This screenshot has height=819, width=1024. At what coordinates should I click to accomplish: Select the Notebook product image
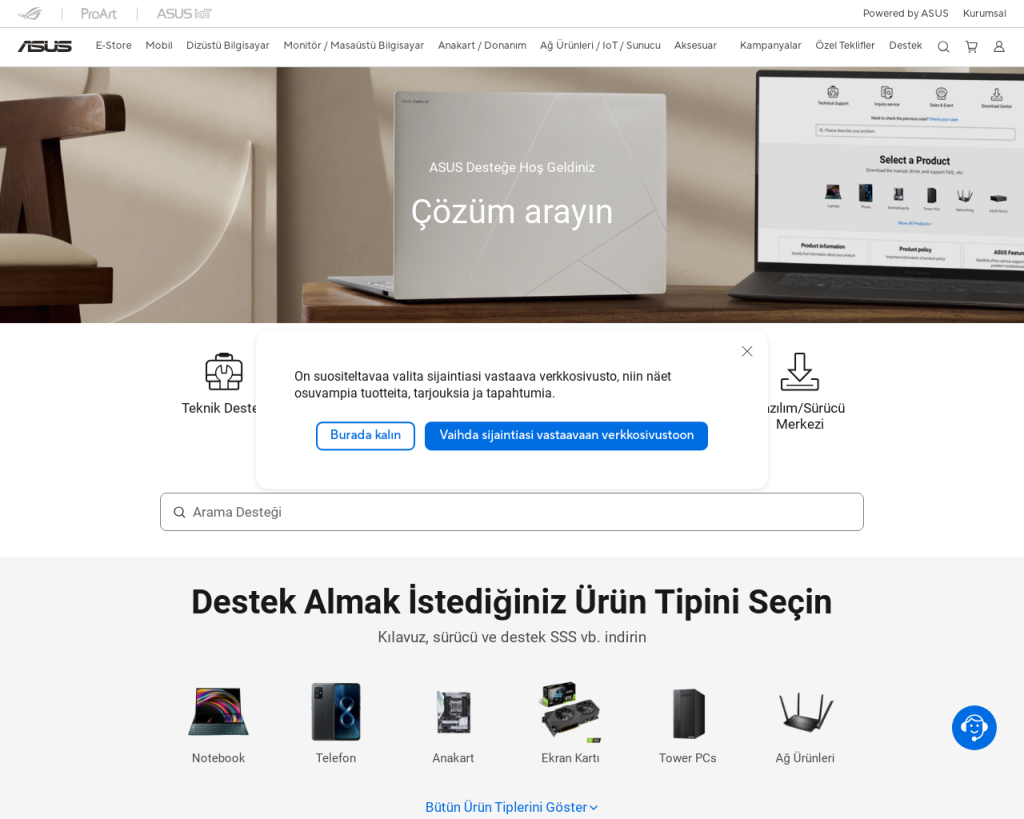point(218,711)
